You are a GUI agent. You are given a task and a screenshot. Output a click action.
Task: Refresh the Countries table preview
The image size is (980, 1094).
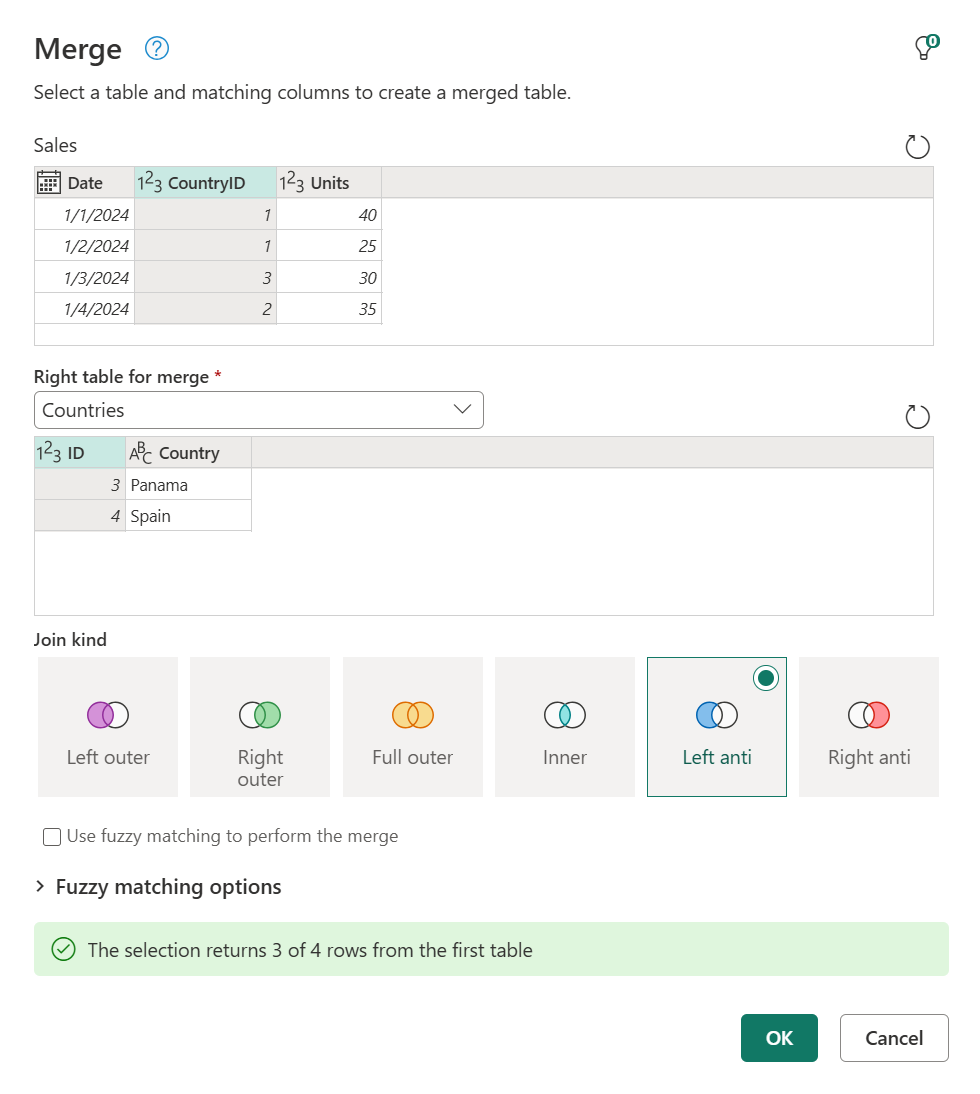tap(917, 416)
